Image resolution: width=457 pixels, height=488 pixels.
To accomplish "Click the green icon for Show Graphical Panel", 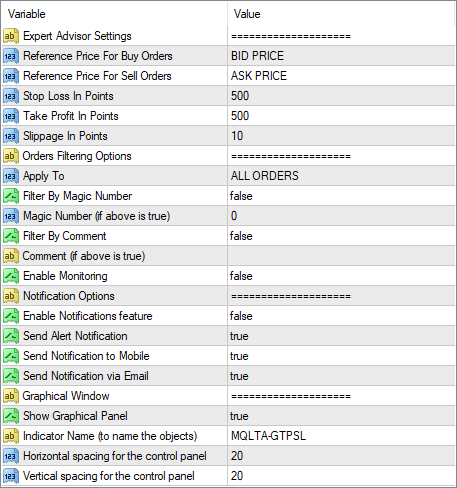I will pyautogui.click(x=11, y=416).
